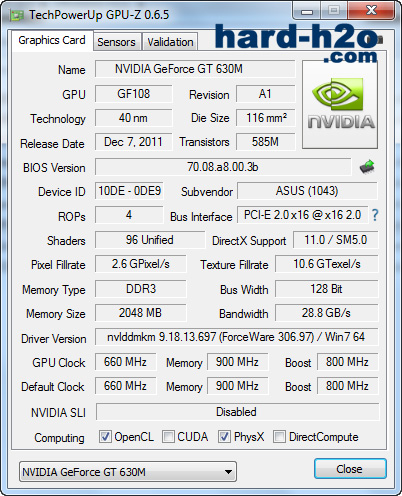Select the GPU value GF108
Viewport: 402px width, 496px height.
(x=134, y=94)
